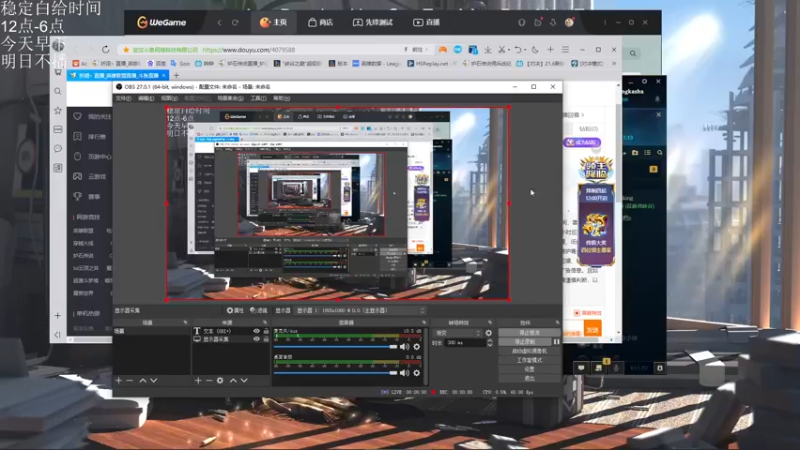Switch to WeGame 直播 tab
The width and height of the screenshot is (800, 450).
coord(426,22)
